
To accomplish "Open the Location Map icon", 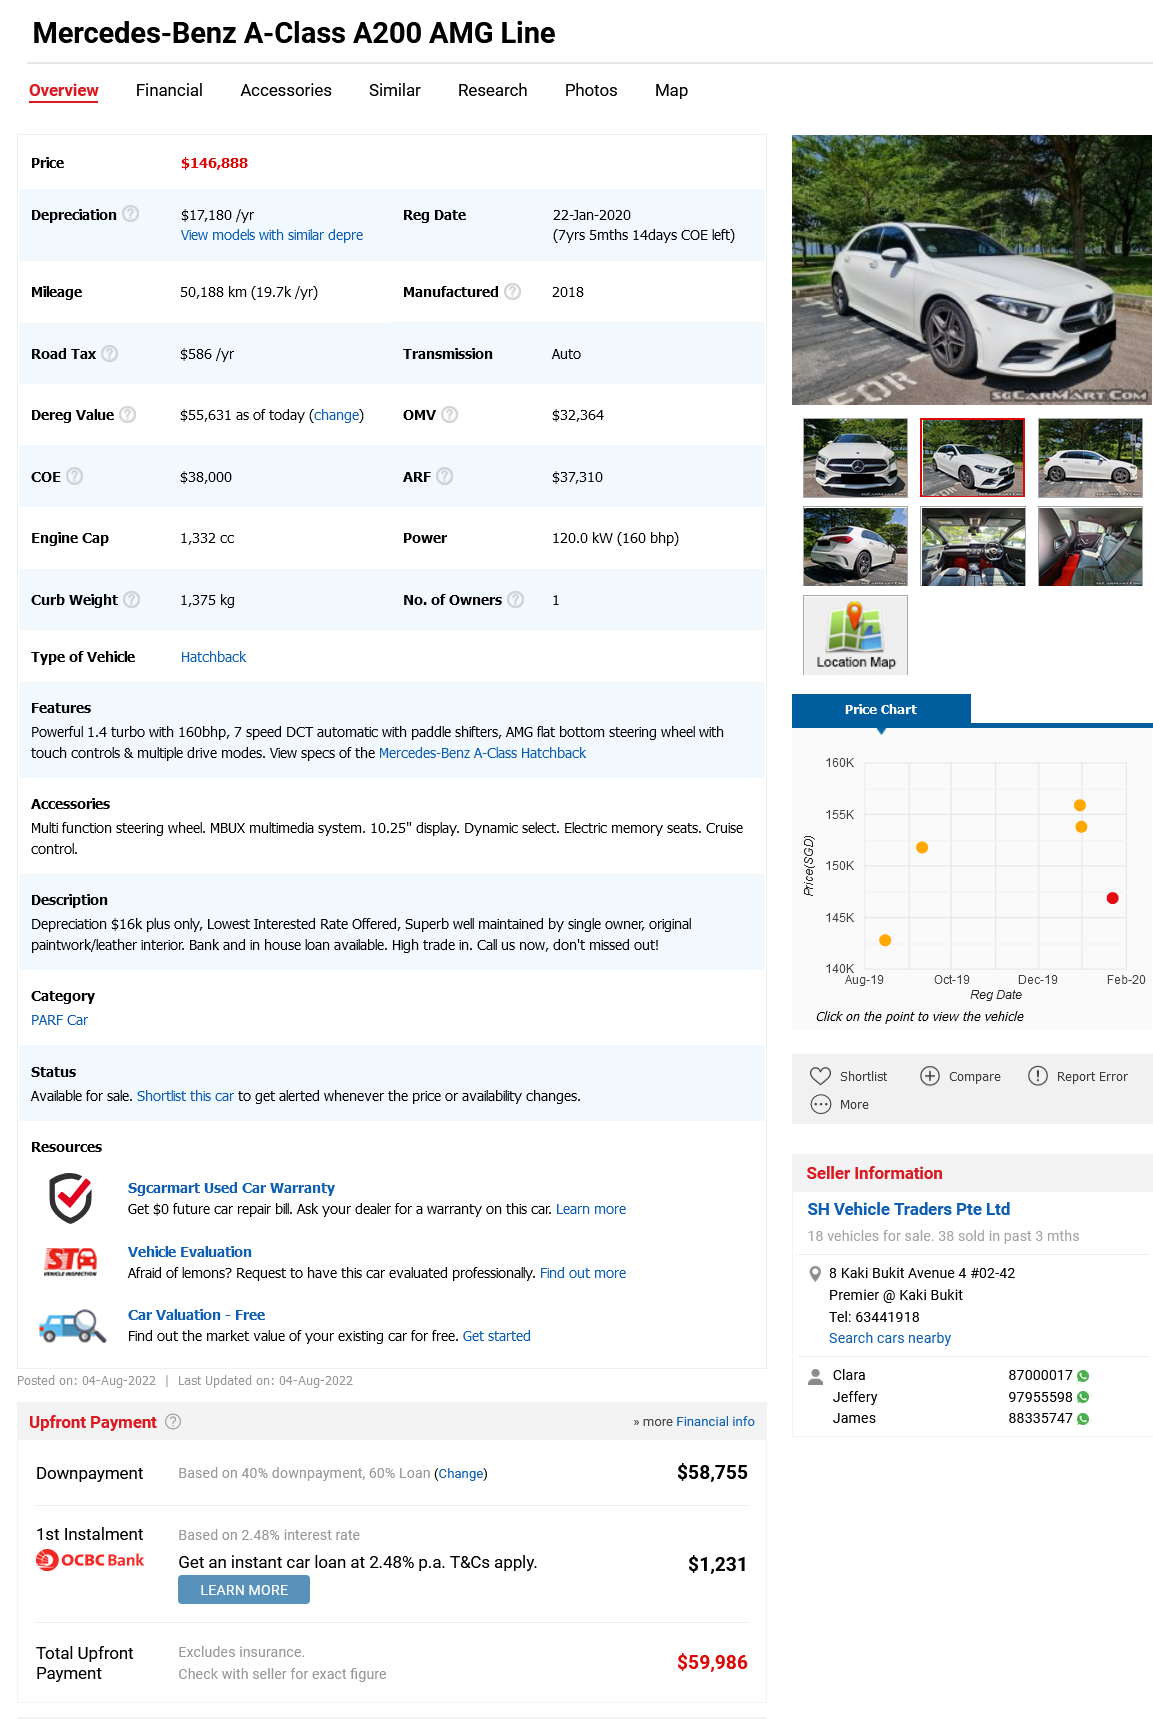I will click(x=855, y=635).
